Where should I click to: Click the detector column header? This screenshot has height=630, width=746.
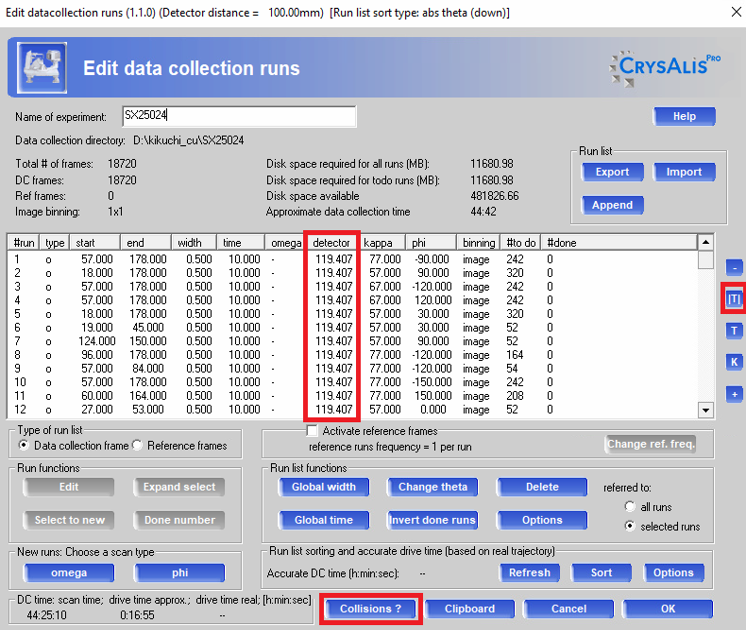coord(331,243)
